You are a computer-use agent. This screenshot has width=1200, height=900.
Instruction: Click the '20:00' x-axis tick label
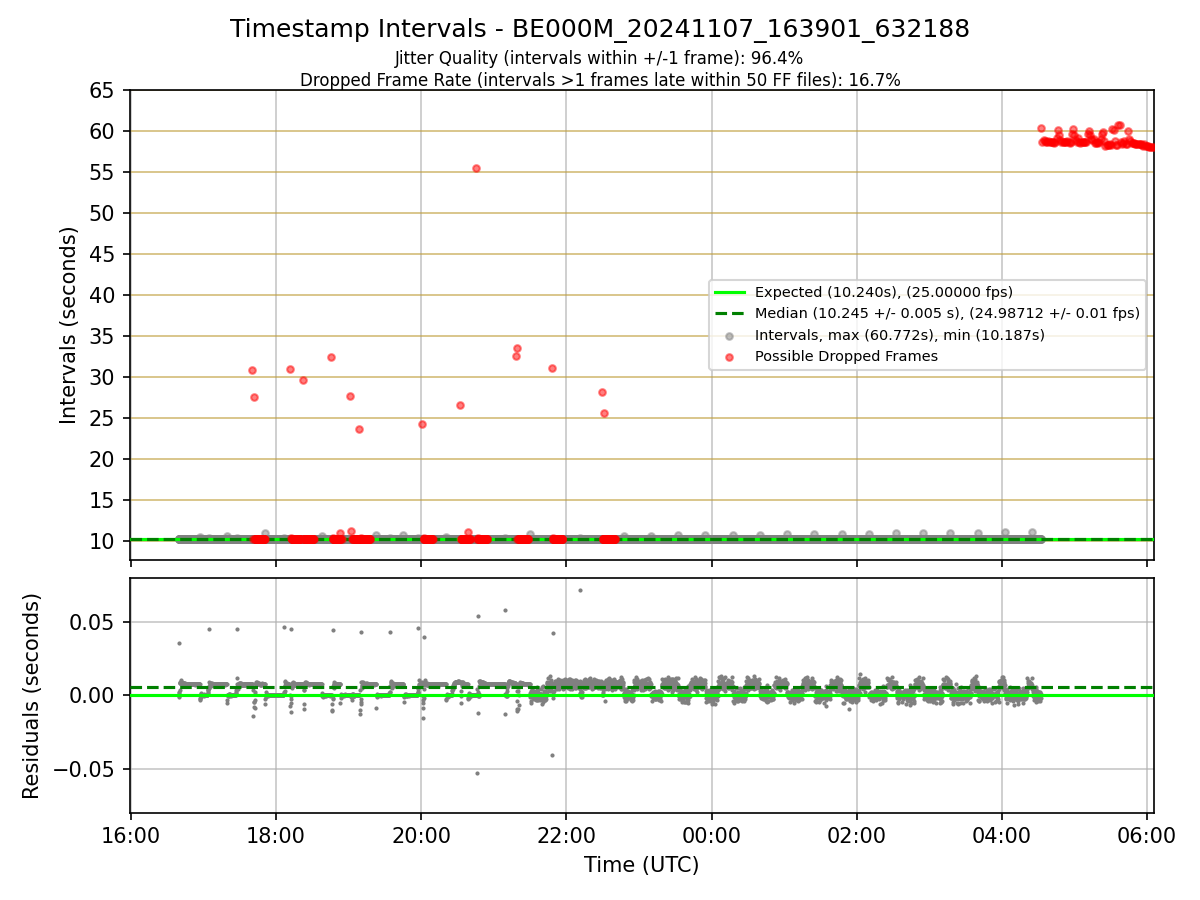click(421, 834)
